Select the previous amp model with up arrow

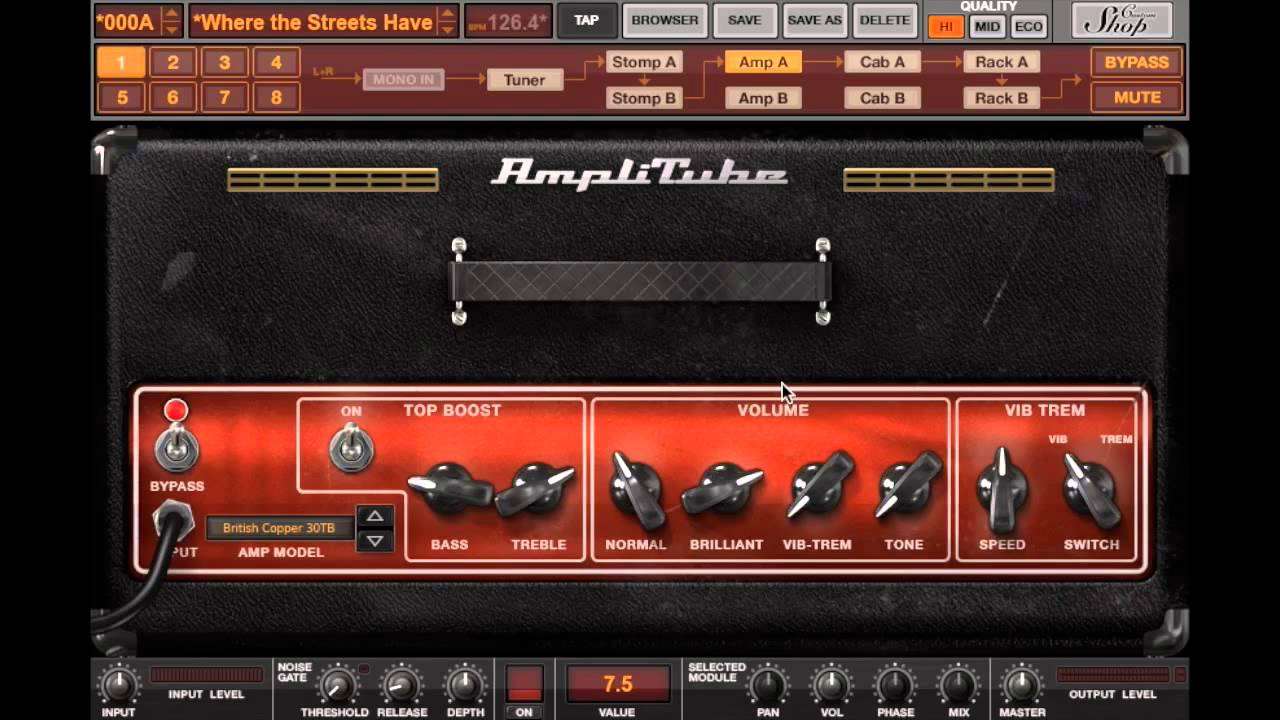click(375, 517)
